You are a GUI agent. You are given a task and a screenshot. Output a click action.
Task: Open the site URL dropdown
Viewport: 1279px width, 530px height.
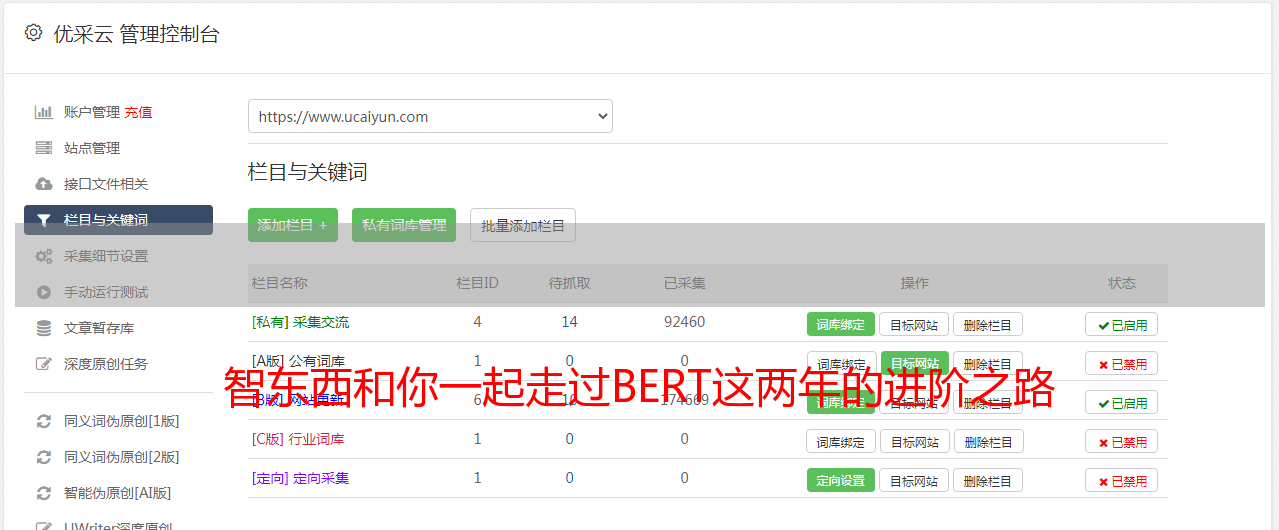click(x=430, y=116)
